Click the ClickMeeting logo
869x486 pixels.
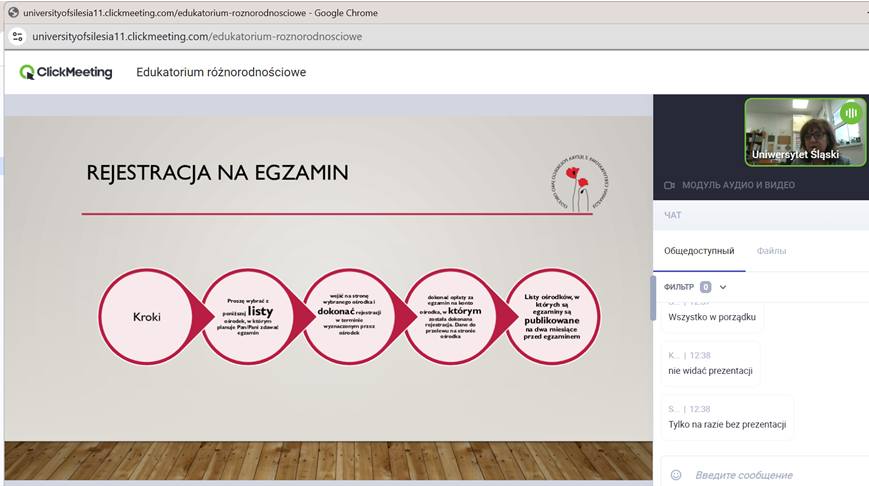click(x=66, y=72)
